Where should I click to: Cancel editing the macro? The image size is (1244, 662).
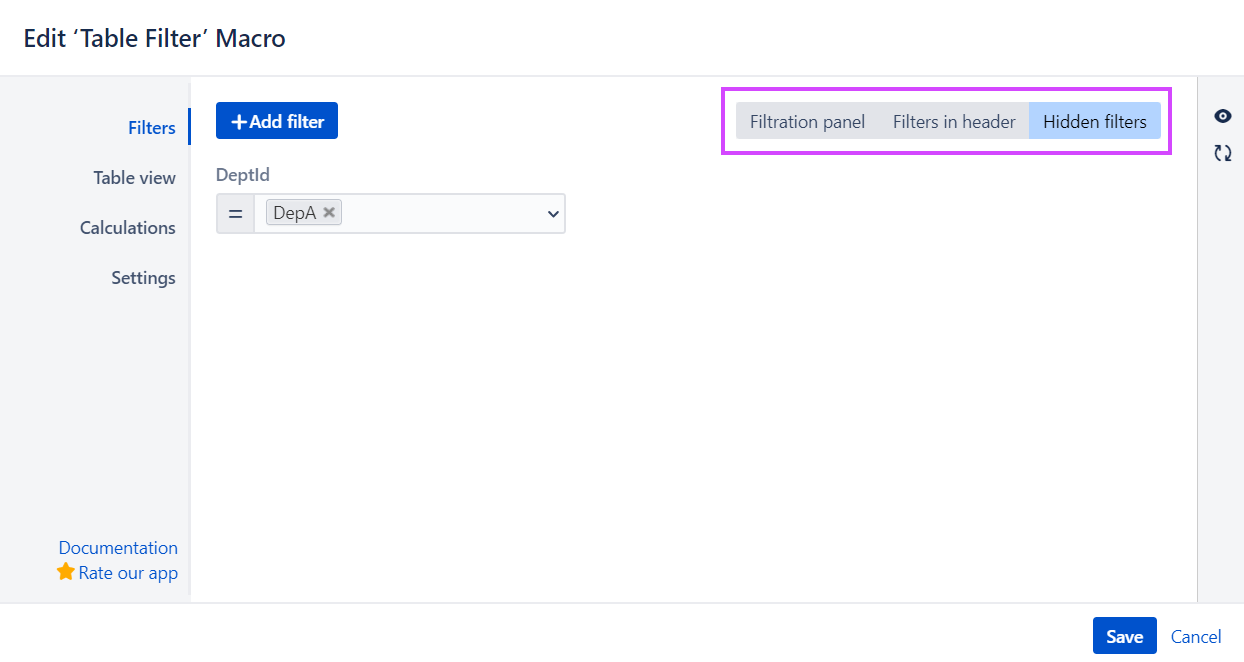pos(1196,636)
